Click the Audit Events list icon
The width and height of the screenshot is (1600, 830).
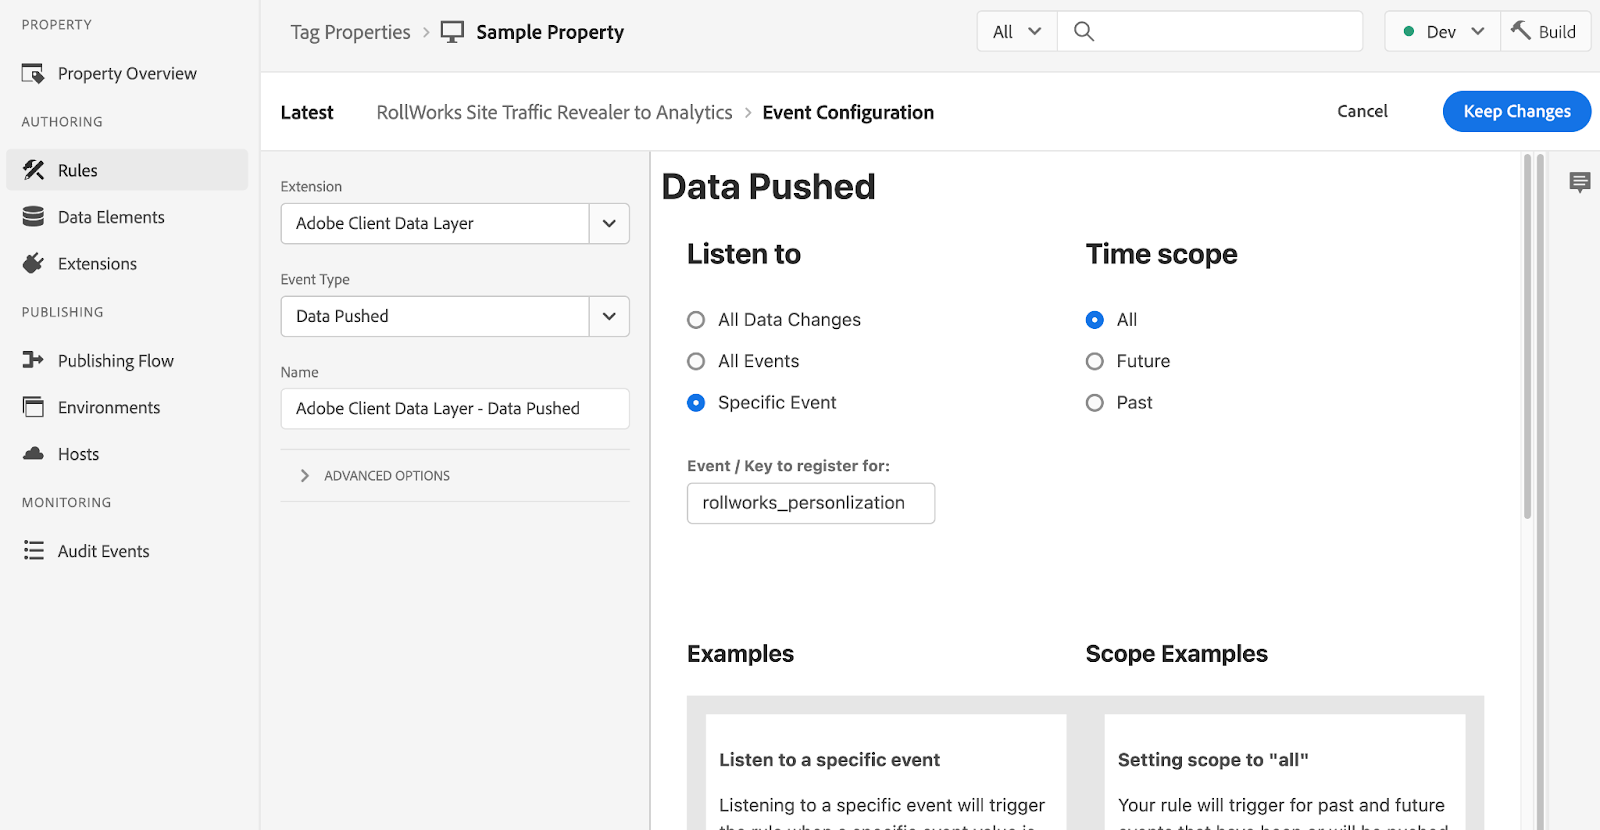[34, 551]
